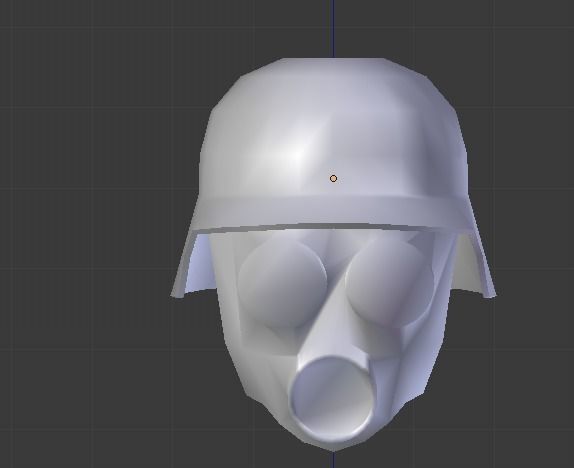Click the horizontal brim band of helmet
574x468 pixels.
[334, 215]
